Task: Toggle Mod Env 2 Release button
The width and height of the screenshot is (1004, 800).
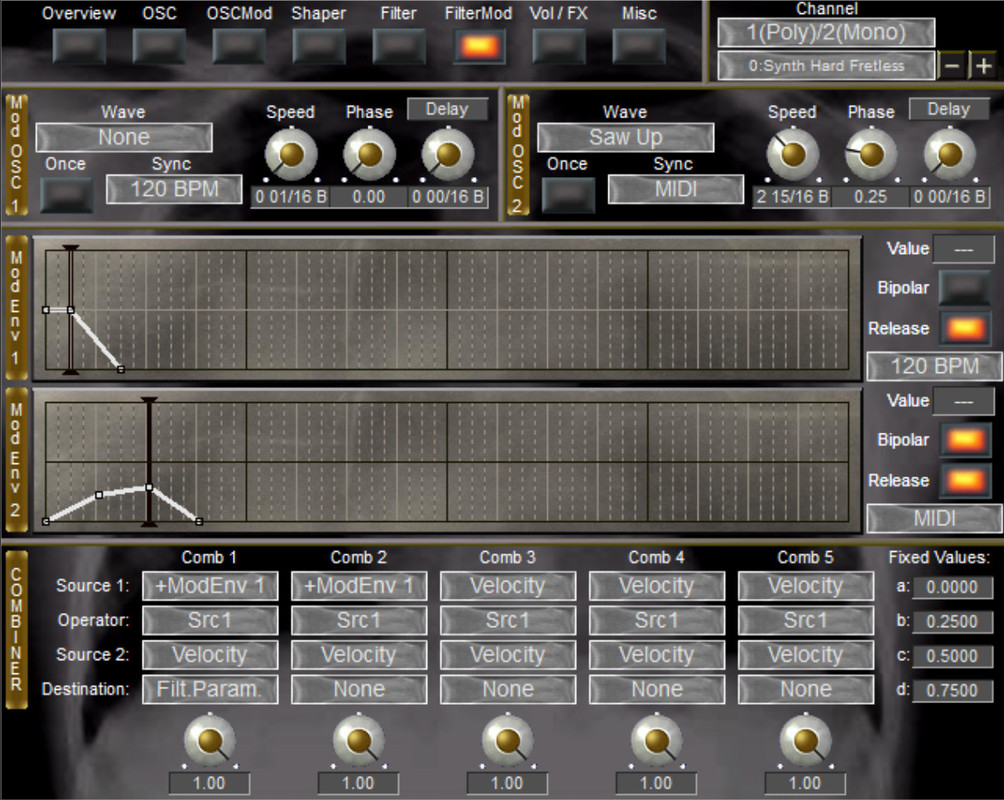Action: pos(965,481)
